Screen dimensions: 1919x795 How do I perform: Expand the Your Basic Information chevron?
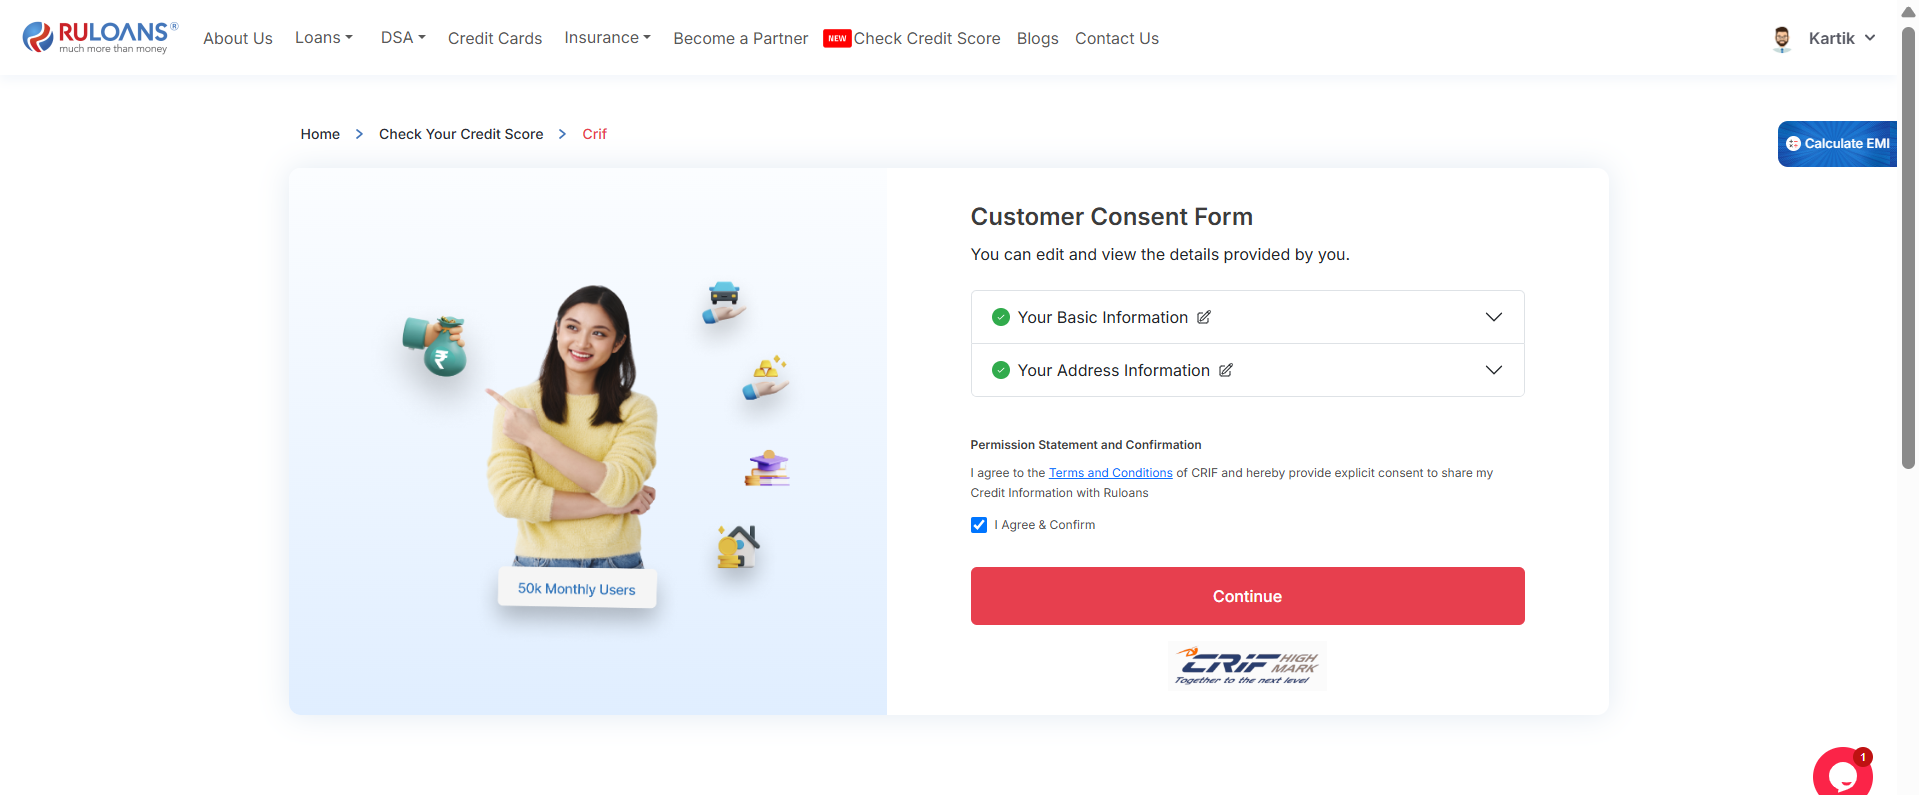click(x=1494, y=317)
